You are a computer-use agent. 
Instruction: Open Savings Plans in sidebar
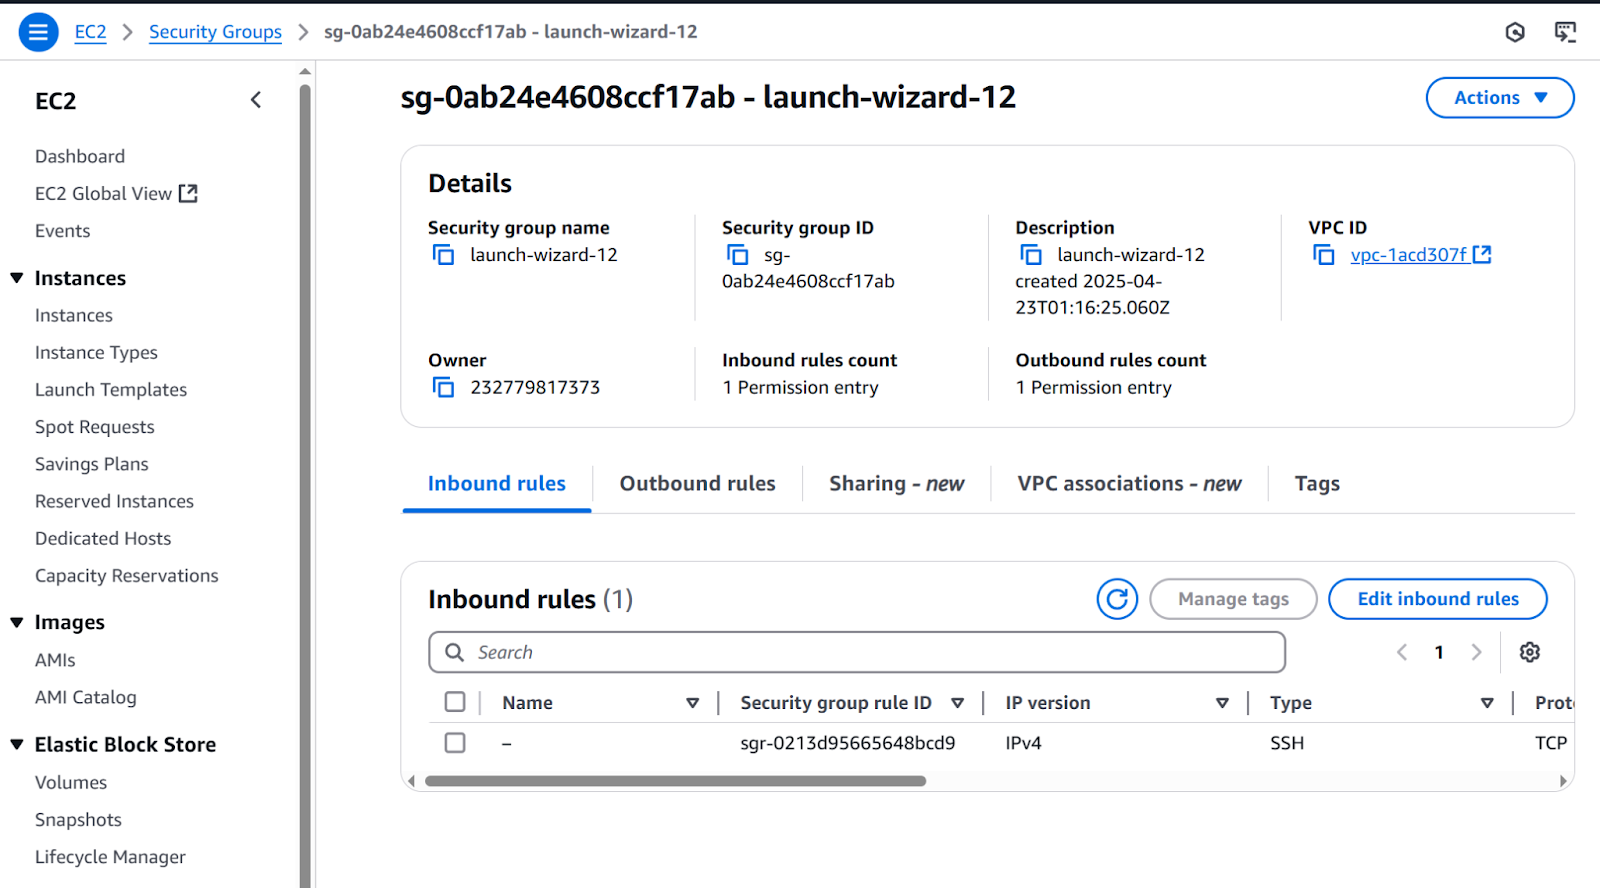click(92, 464)
